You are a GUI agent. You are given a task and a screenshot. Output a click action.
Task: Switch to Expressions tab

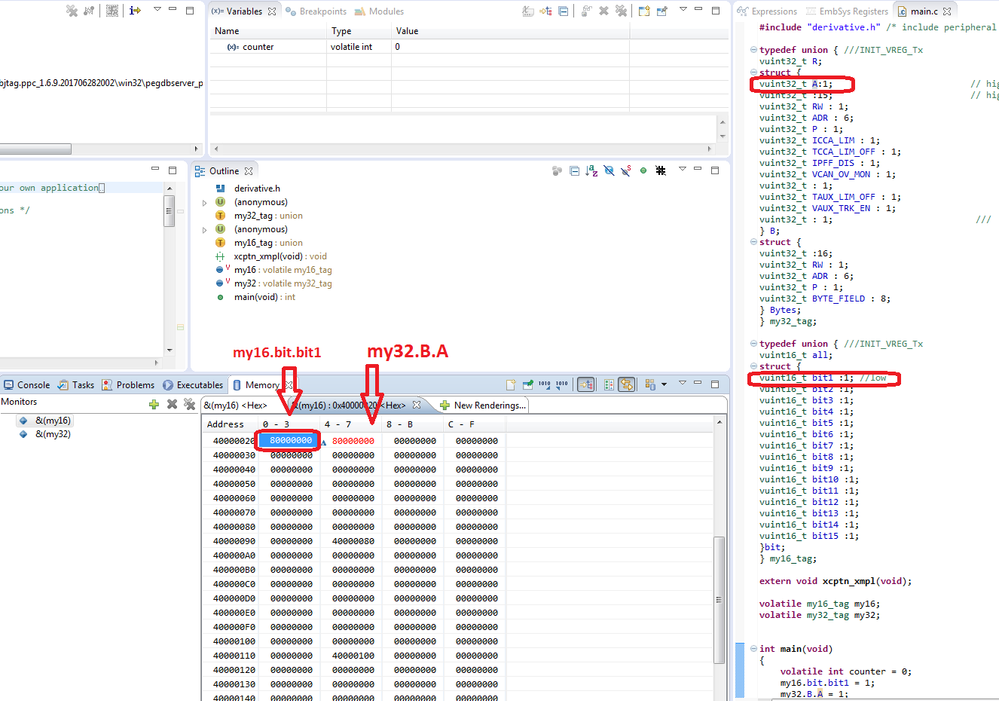[x=767, y=11]
